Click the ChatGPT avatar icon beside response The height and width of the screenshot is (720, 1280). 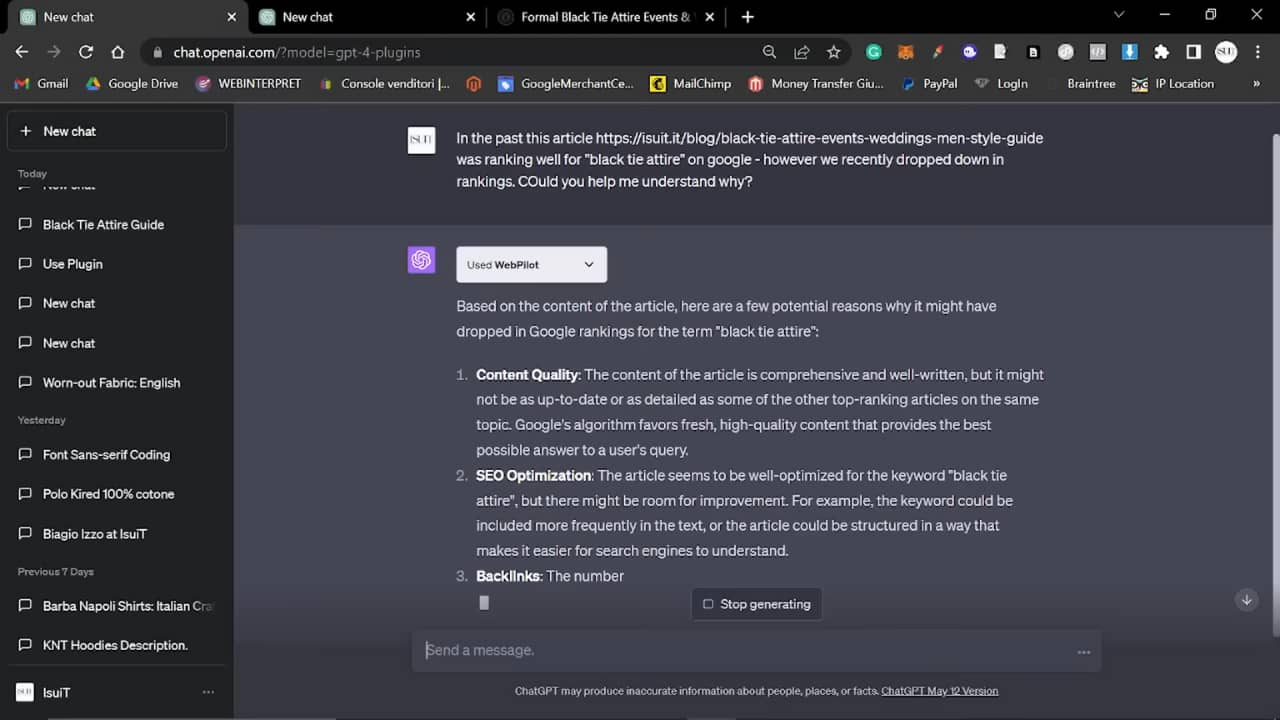[421, 260]
